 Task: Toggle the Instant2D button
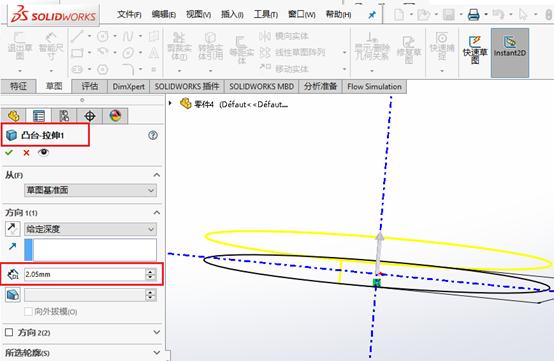click(x=510, y=53)
